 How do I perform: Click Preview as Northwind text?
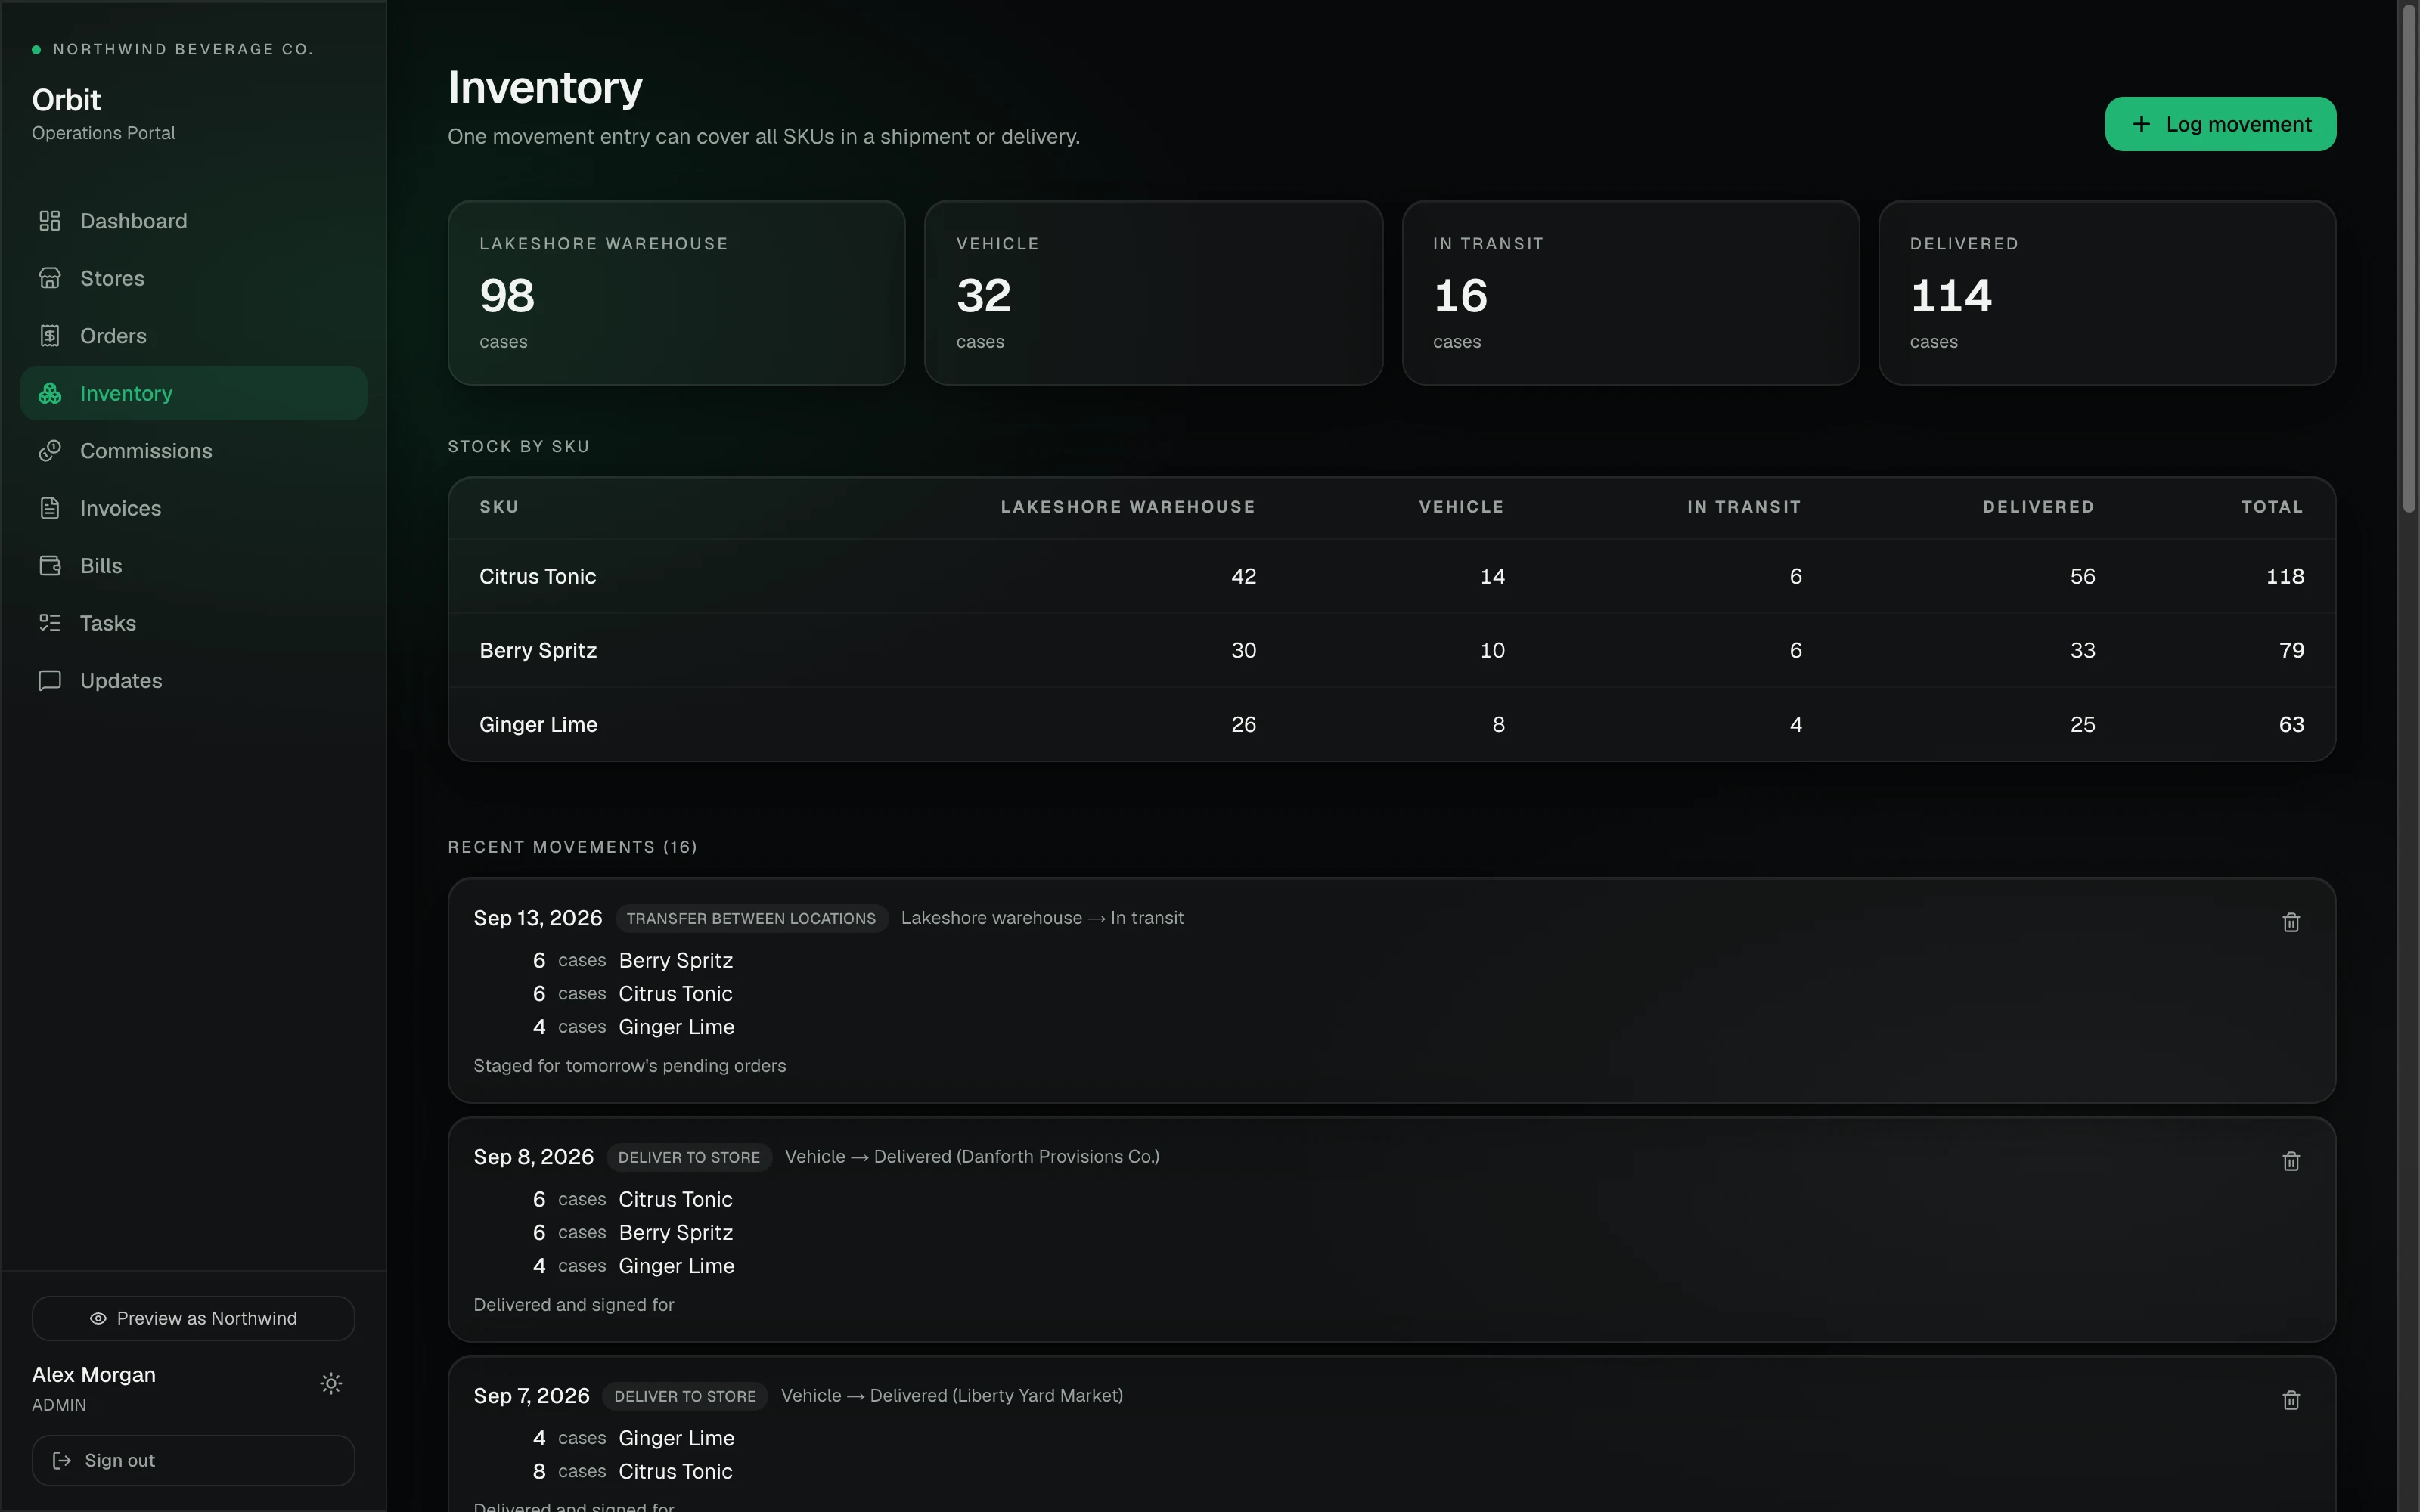(x=207, y=1319)
